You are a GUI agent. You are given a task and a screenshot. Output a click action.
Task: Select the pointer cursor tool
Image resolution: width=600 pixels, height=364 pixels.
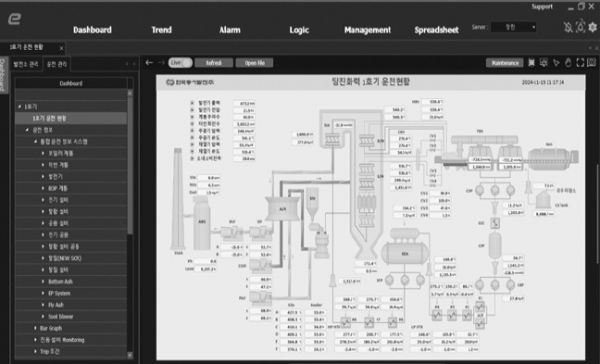click(556, 63)
